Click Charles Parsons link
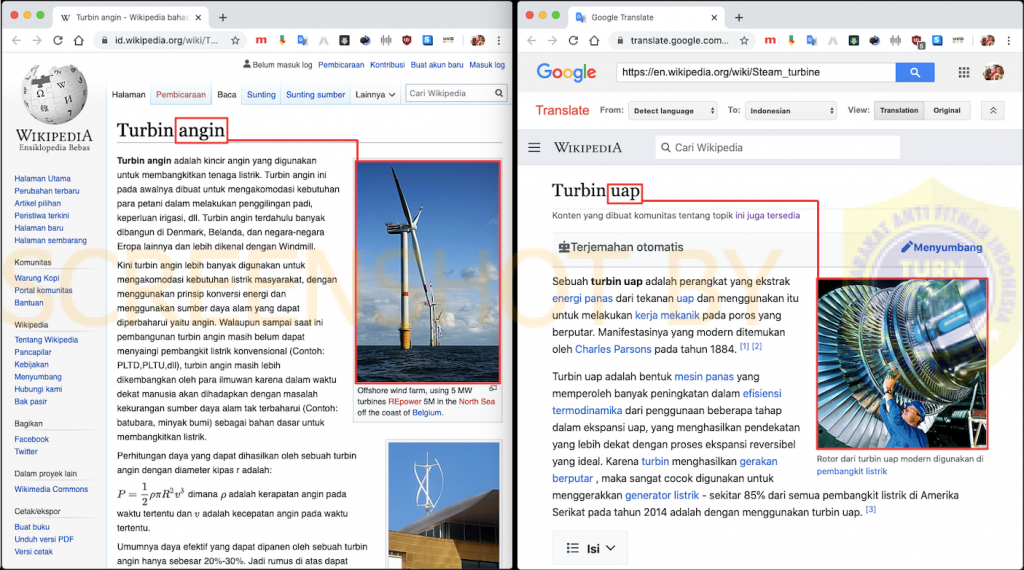Screen dimensions: 1024x570 tap(613, 349)
